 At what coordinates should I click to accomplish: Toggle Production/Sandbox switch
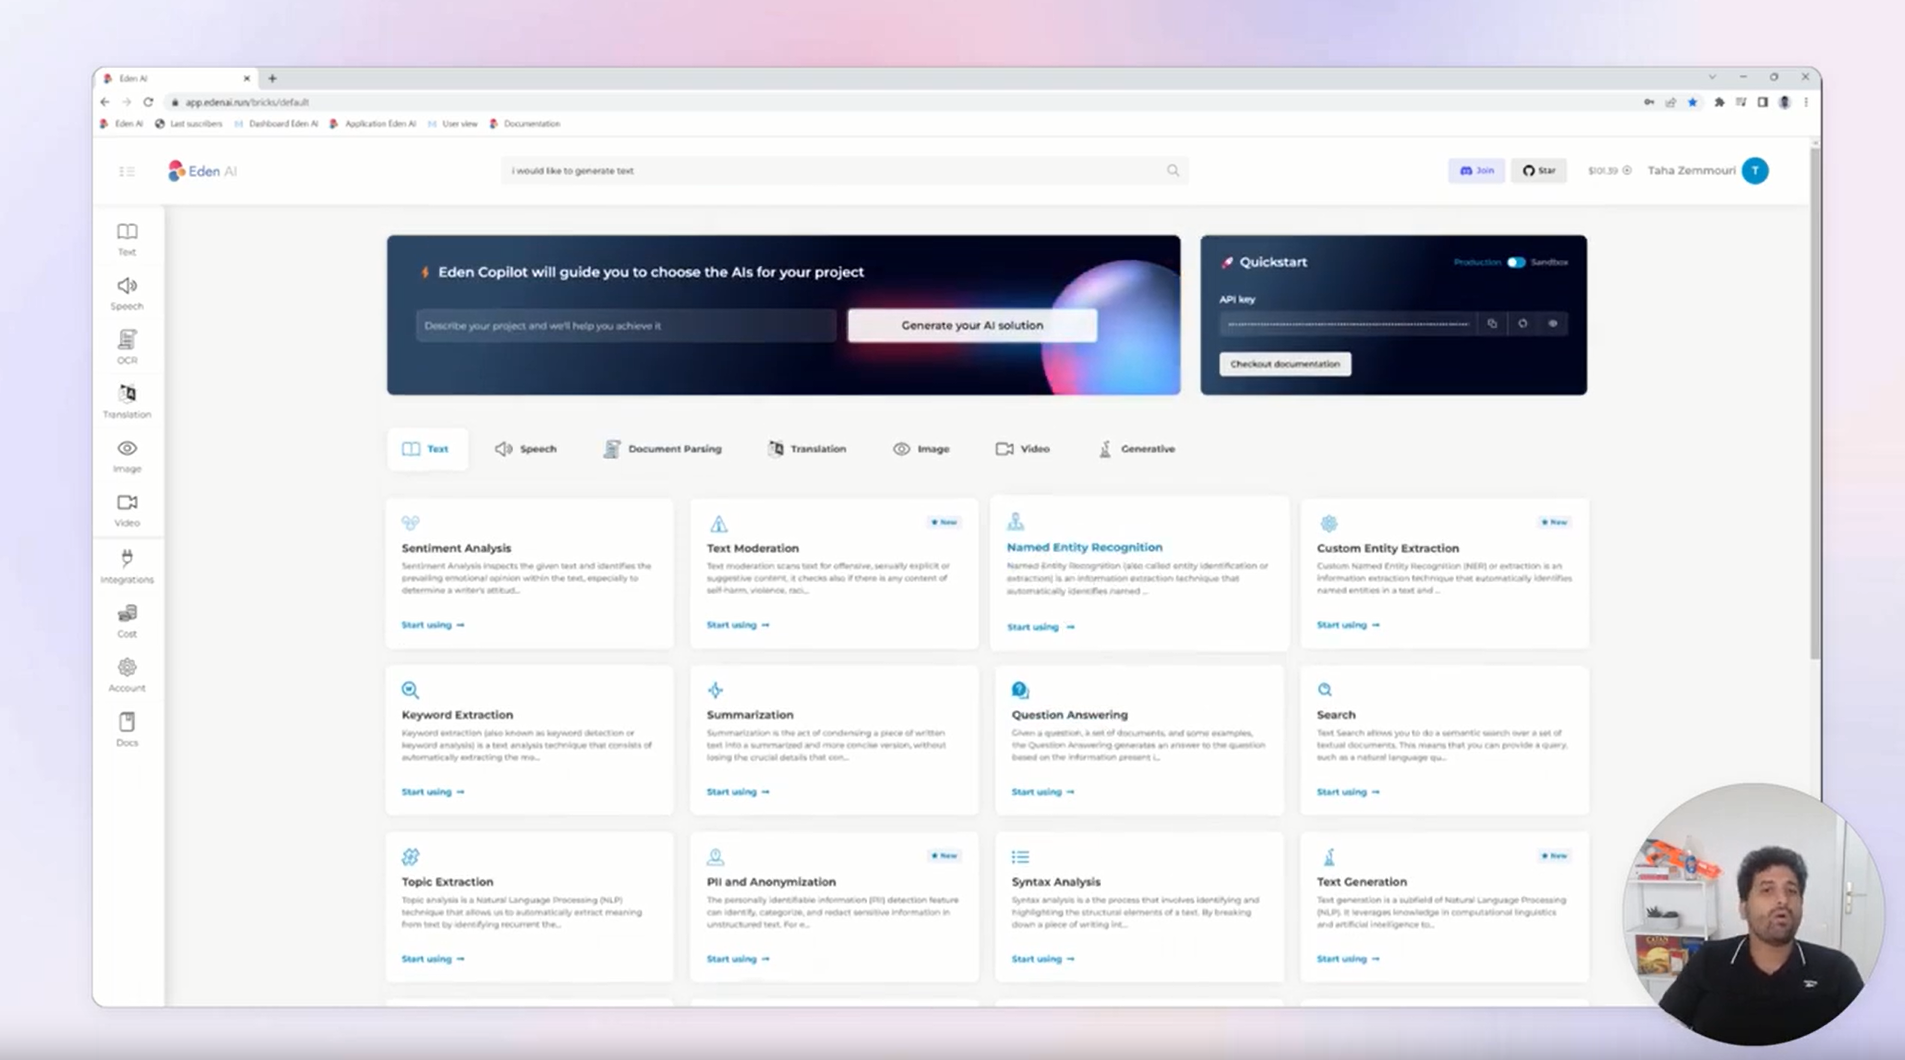[1516, 262]
